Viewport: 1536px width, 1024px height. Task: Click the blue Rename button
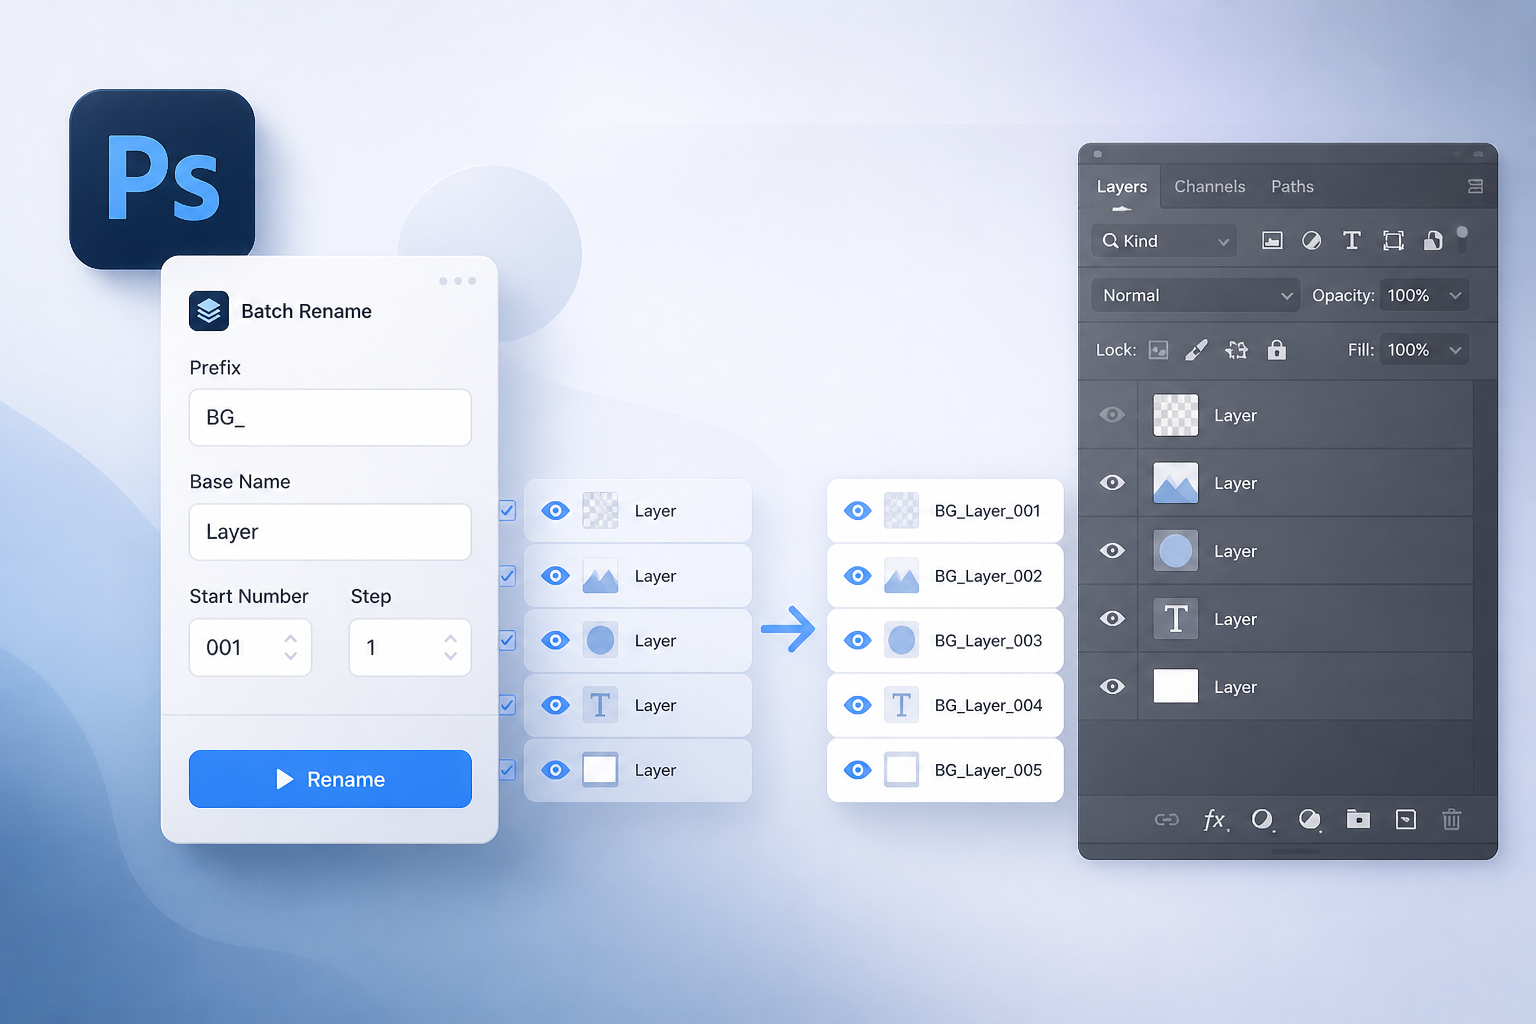coord(330,779)
